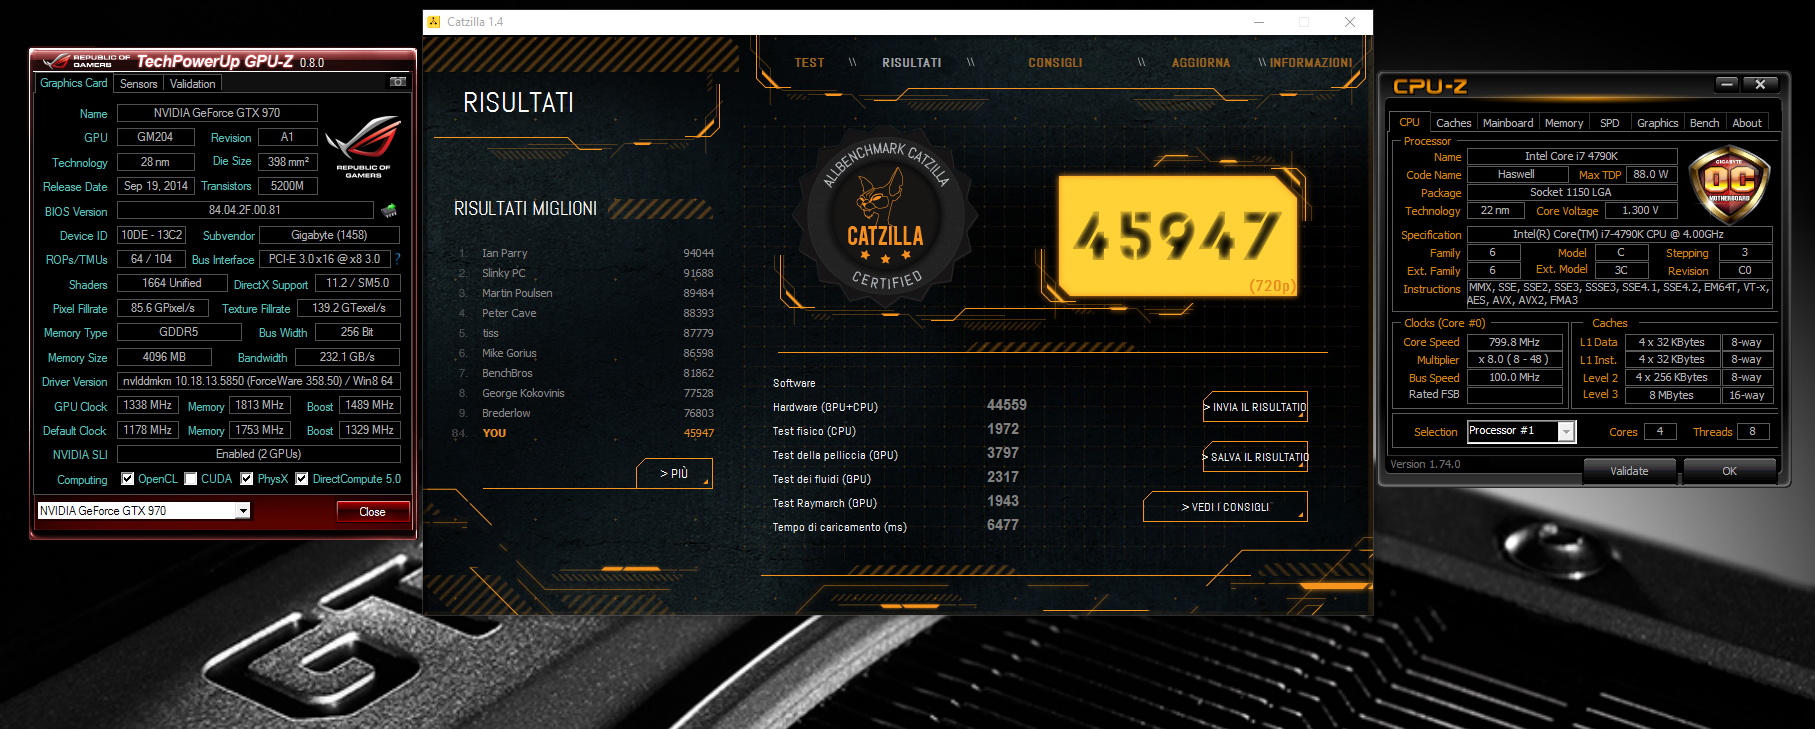The width and height of the screenshot is (1815, 729).
Task: Click the Specification field in CPU-Z
Action: pyautogui.click(x=1618, y=234)
